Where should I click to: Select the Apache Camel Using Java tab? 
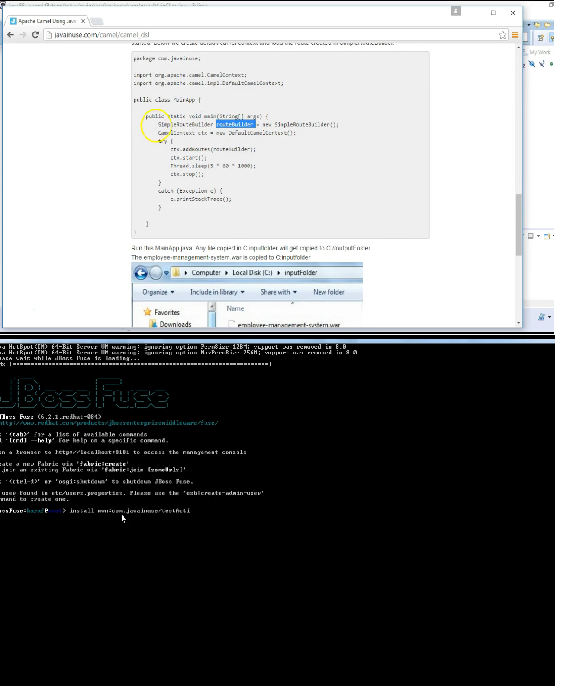tap(47, 21)
